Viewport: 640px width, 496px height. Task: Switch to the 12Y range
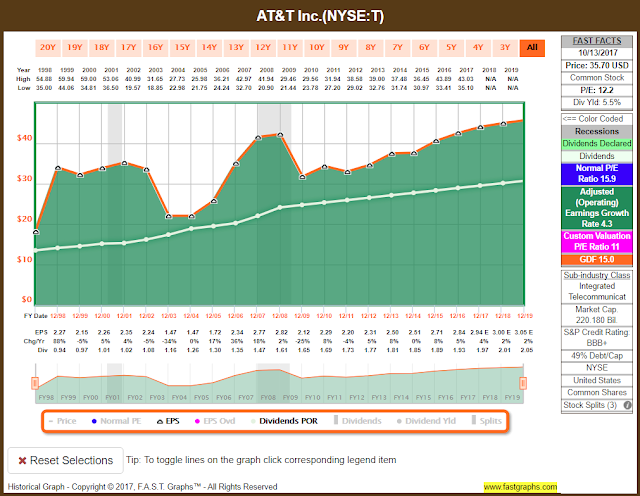coord(263,47)
